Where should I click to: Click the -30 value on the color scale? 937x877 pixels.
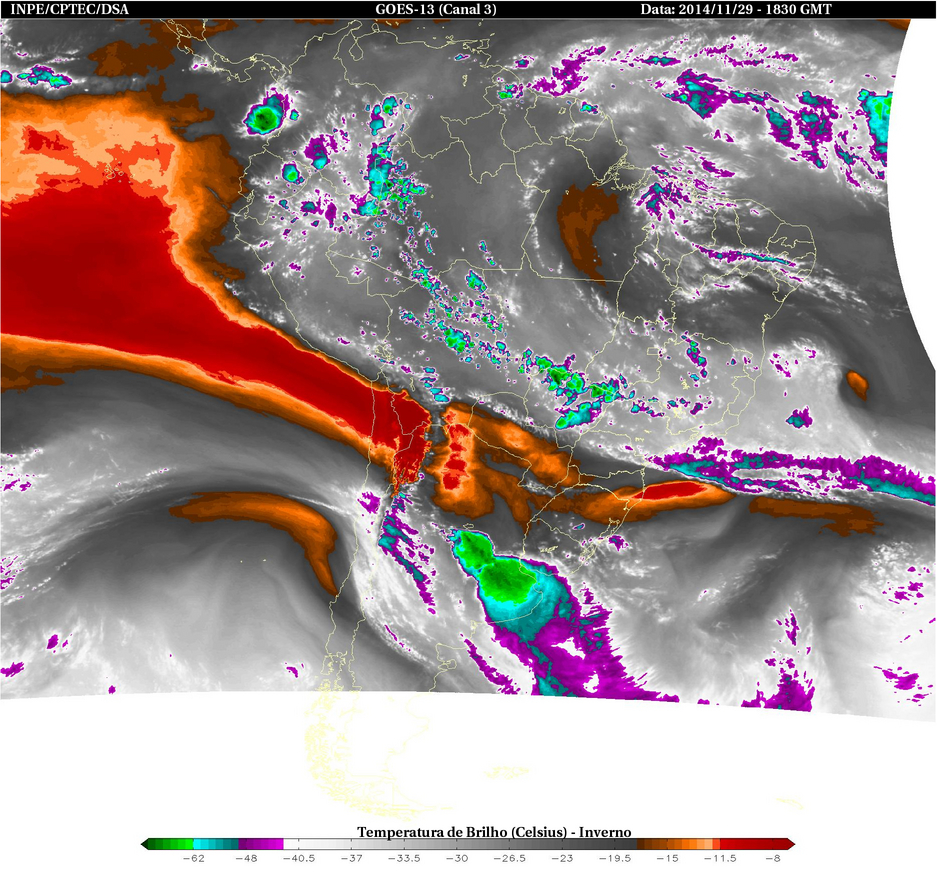(457, 858)
